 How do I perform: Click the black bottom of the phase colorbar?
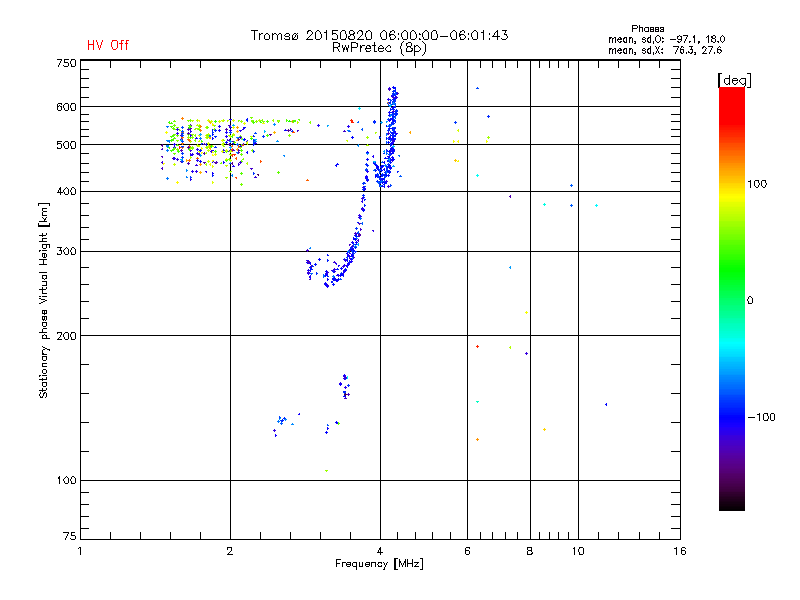[x=732, y=503]
